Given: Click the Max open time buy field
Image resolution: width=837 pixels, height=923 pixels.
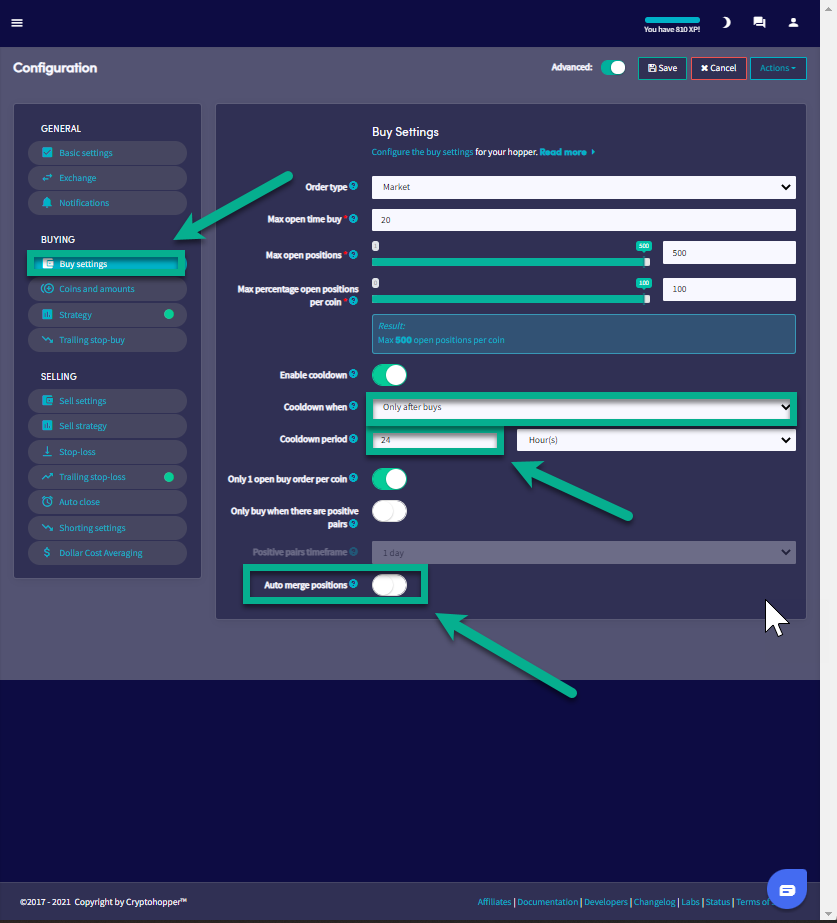Looking at the screenshot, I should 583,220.
